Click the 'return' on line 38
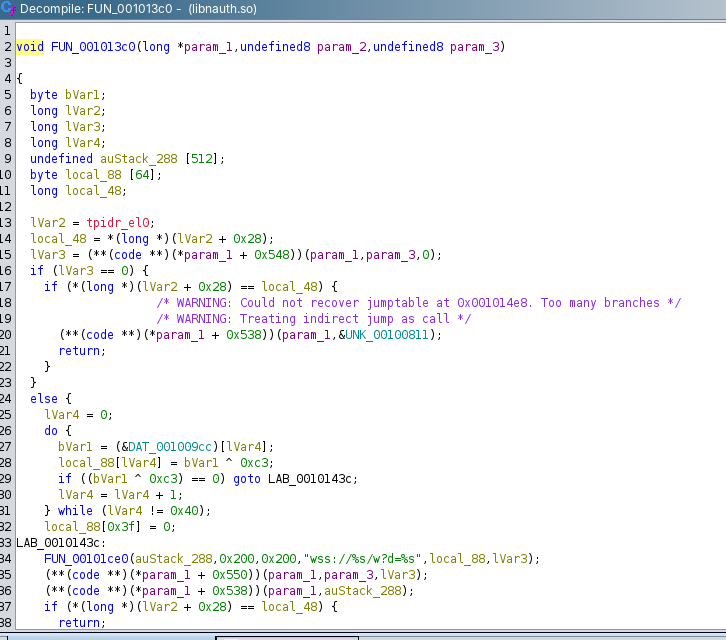Image resolution: width=726 pixels, height=640 pixels. point(79,623)
